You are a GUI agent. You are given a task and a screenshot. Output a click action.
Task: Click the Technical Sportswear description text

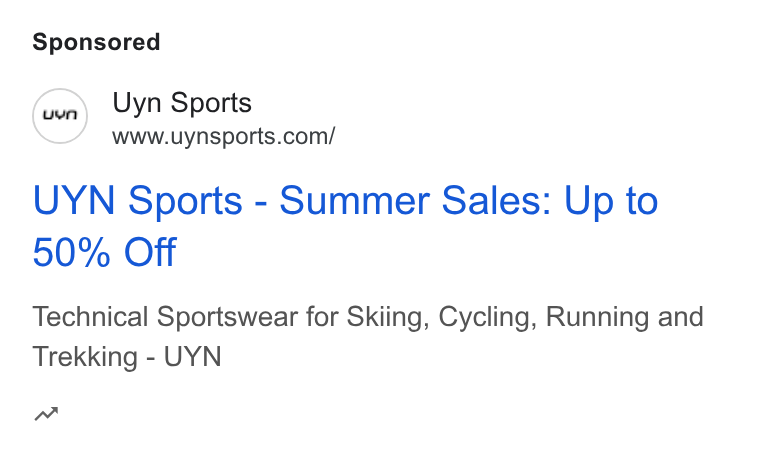[x=368, y=337]
